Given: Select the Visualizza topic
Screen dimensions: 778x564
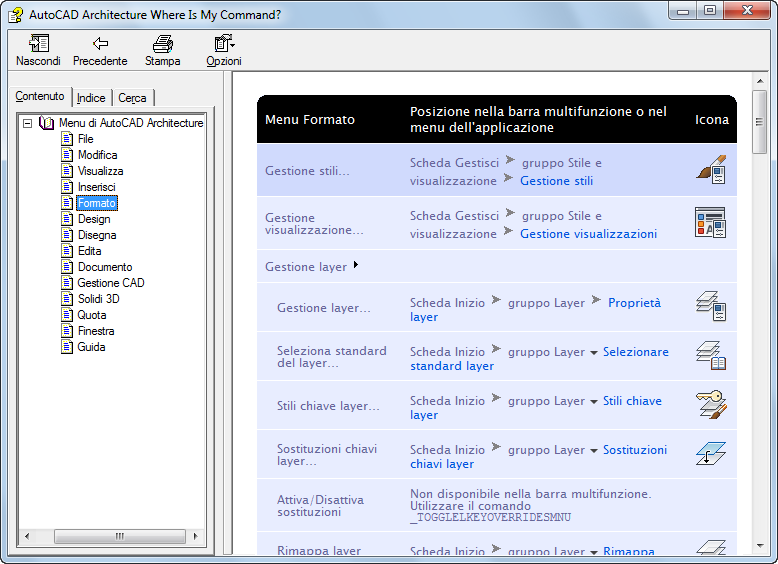Looking at the screenshot, I should click(x=101, y=171).
